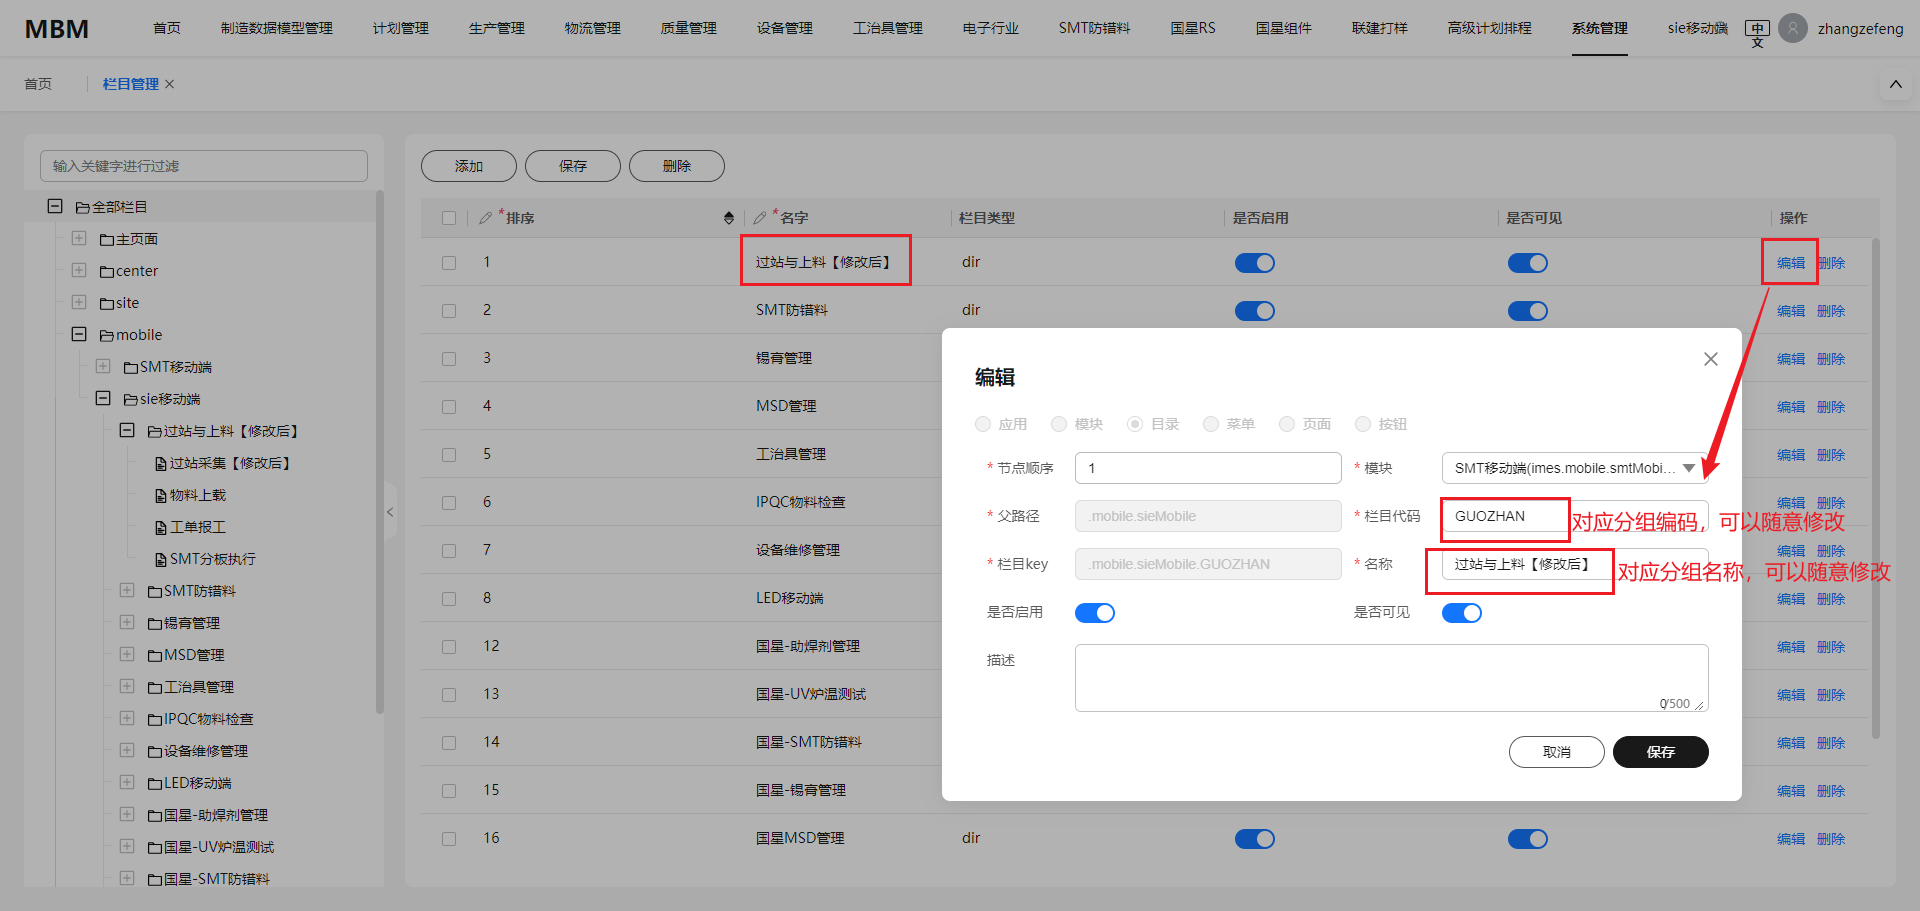The width and height of the screenshot is (1920, 911).
Task: Toggle 是否启用 switch in the edit dialog
Action: tap(1095, 613)
